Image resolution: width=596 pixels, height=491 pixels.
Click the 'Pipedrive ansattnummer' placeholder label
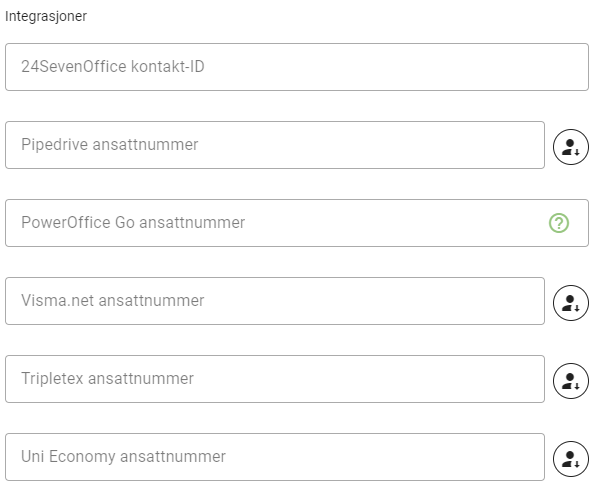tap(109, 145)
